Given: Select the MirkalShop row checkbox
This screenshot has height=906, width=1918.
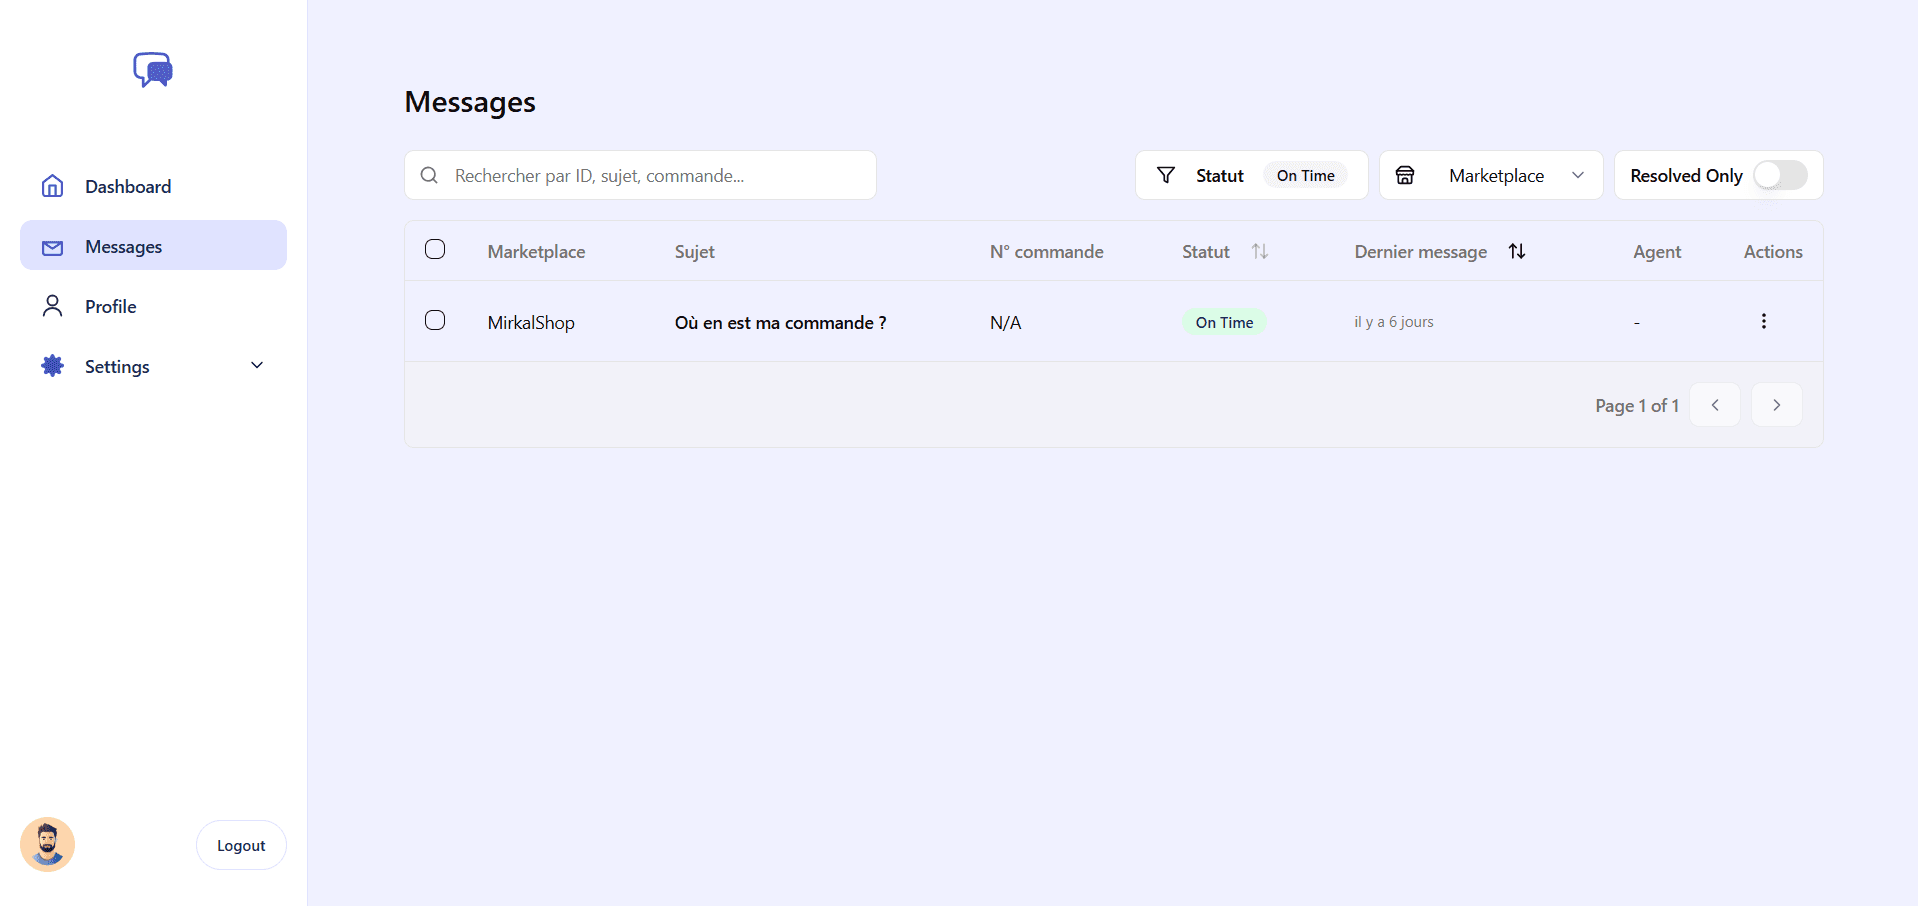Looking at the screenshot, I should coord(435,320).
